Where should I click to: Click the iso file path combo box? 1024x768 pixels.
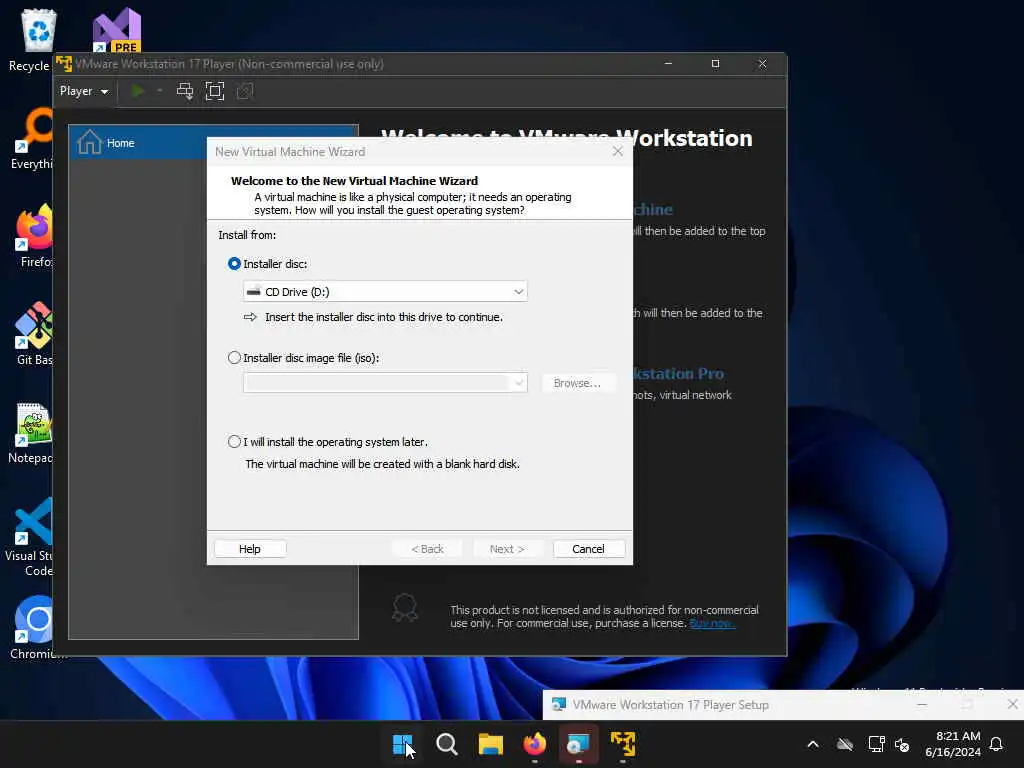385,383
